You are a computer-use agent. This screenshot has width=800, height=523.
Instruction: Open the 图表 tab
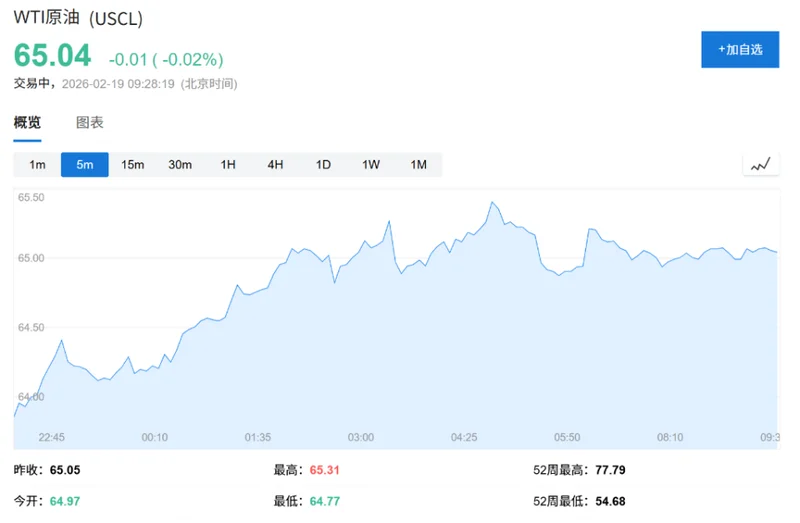(90, 123)
